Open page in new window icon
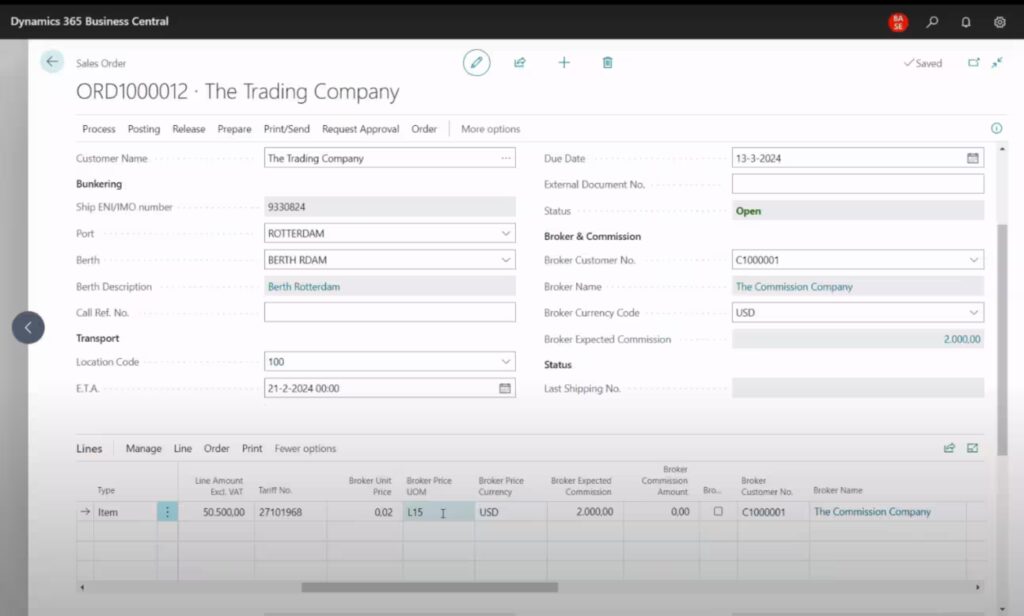 (973, 63)
